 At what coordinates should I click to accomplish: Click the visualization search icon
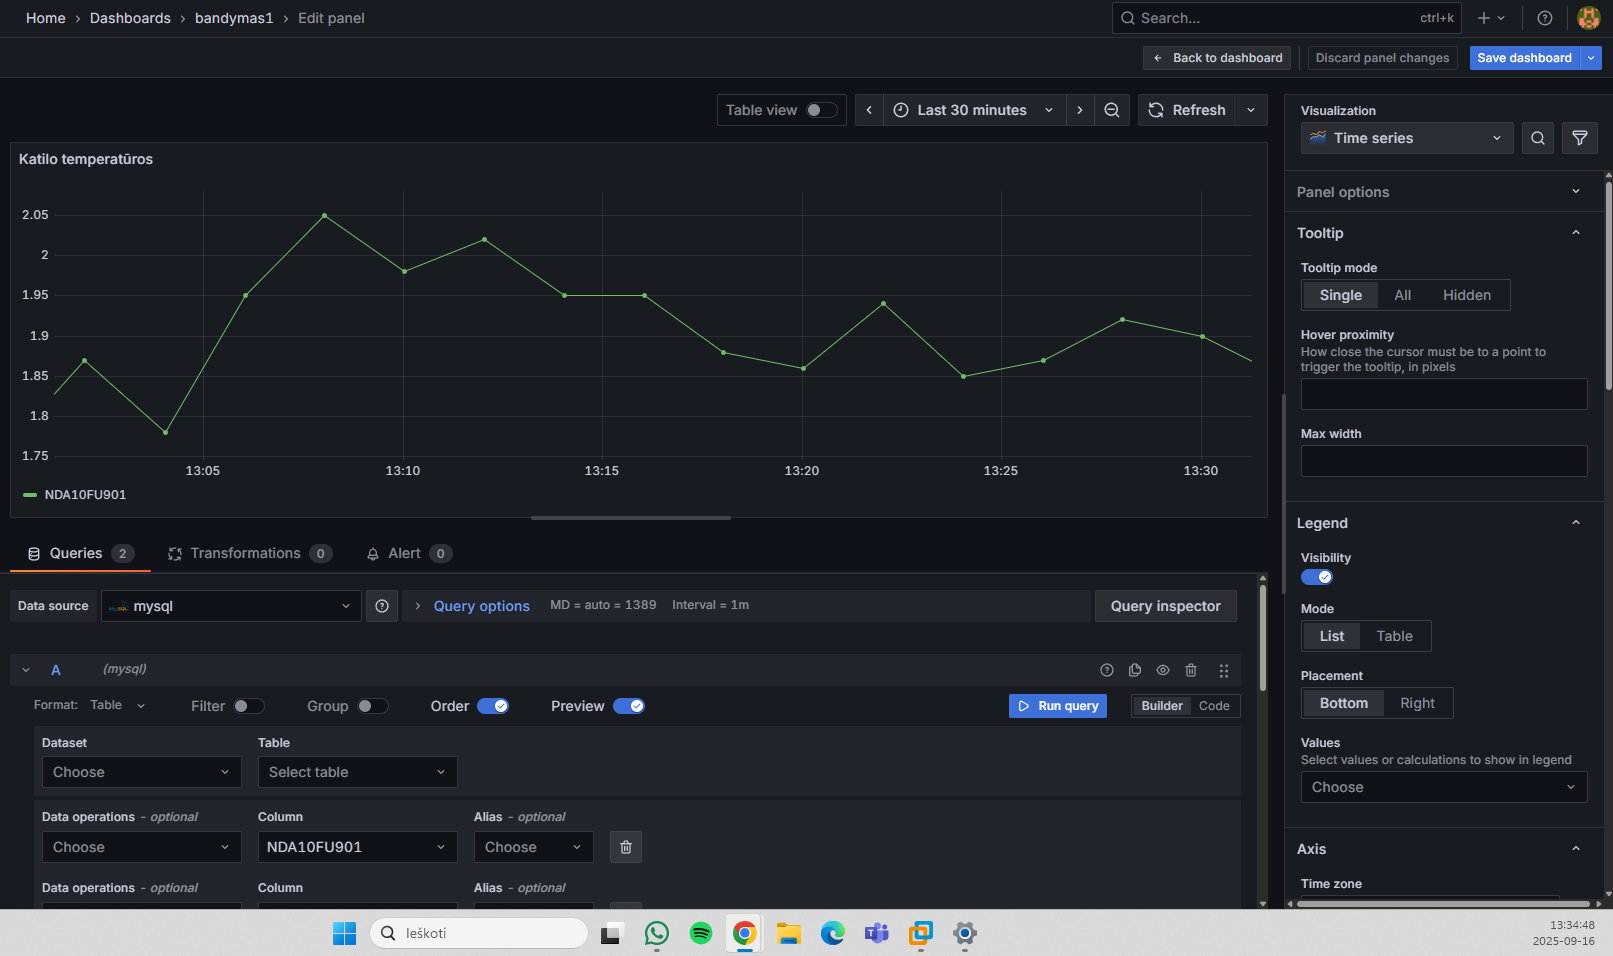click(1538, 138)
